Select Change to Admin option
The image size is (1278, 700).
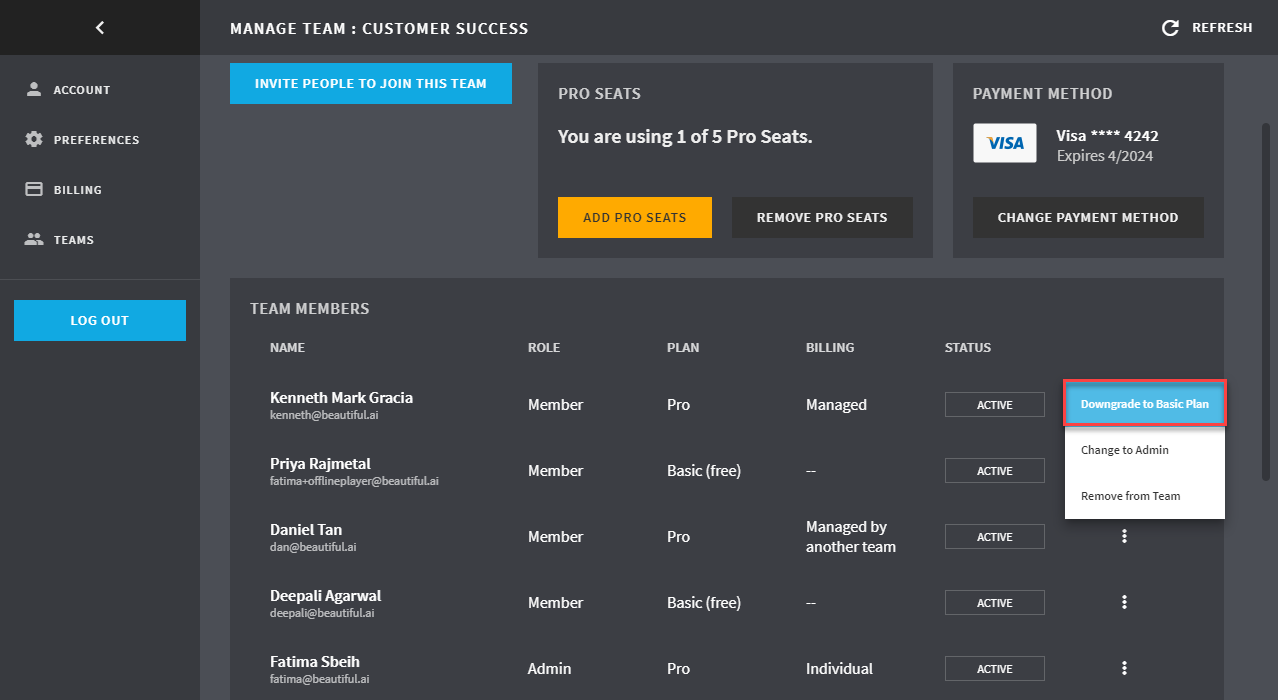coord(1145,450)
